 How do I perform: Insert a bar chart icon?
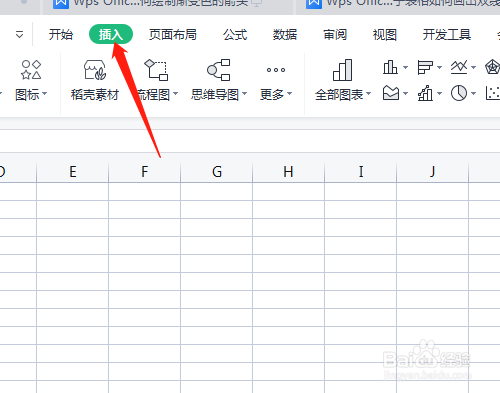point(425,67)
